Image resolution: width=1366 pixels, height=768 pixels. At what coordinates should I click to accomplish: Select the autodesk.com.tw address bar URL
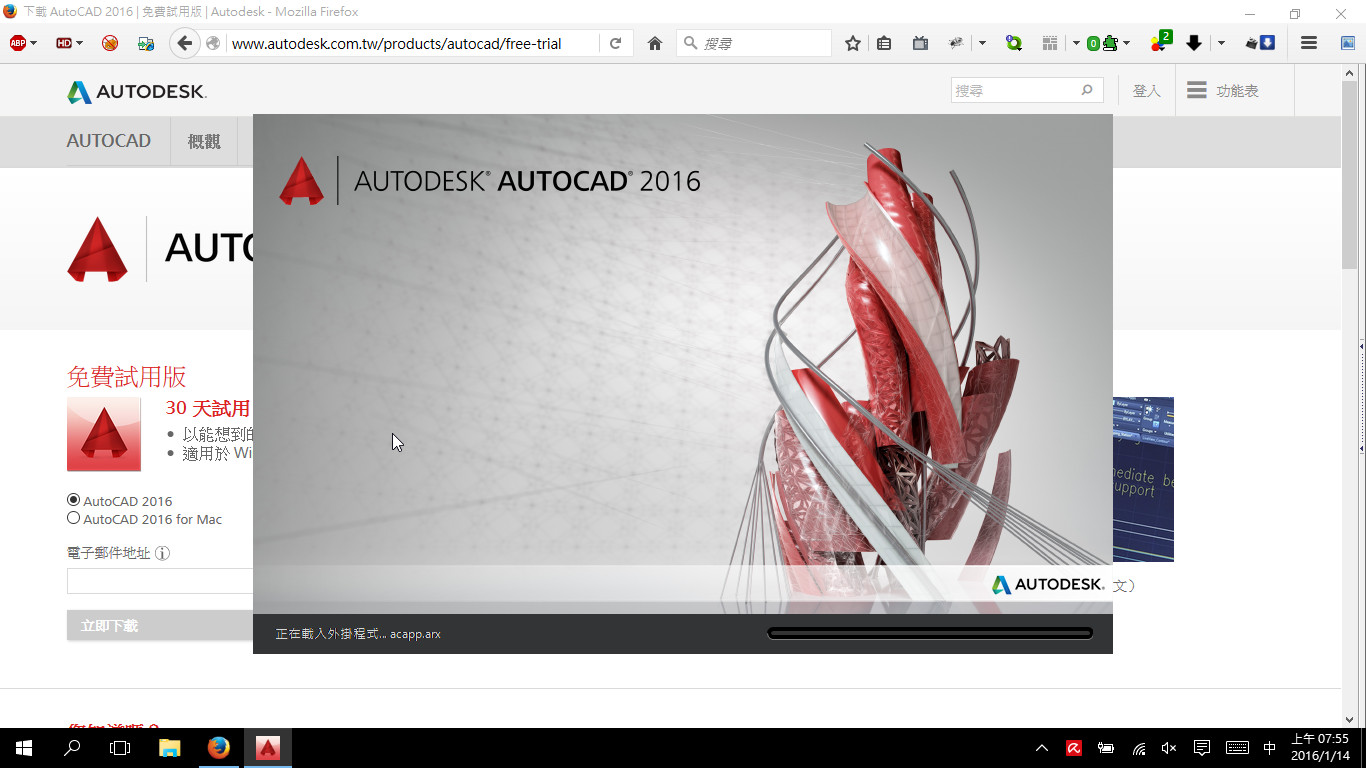(x=397, y=43)
